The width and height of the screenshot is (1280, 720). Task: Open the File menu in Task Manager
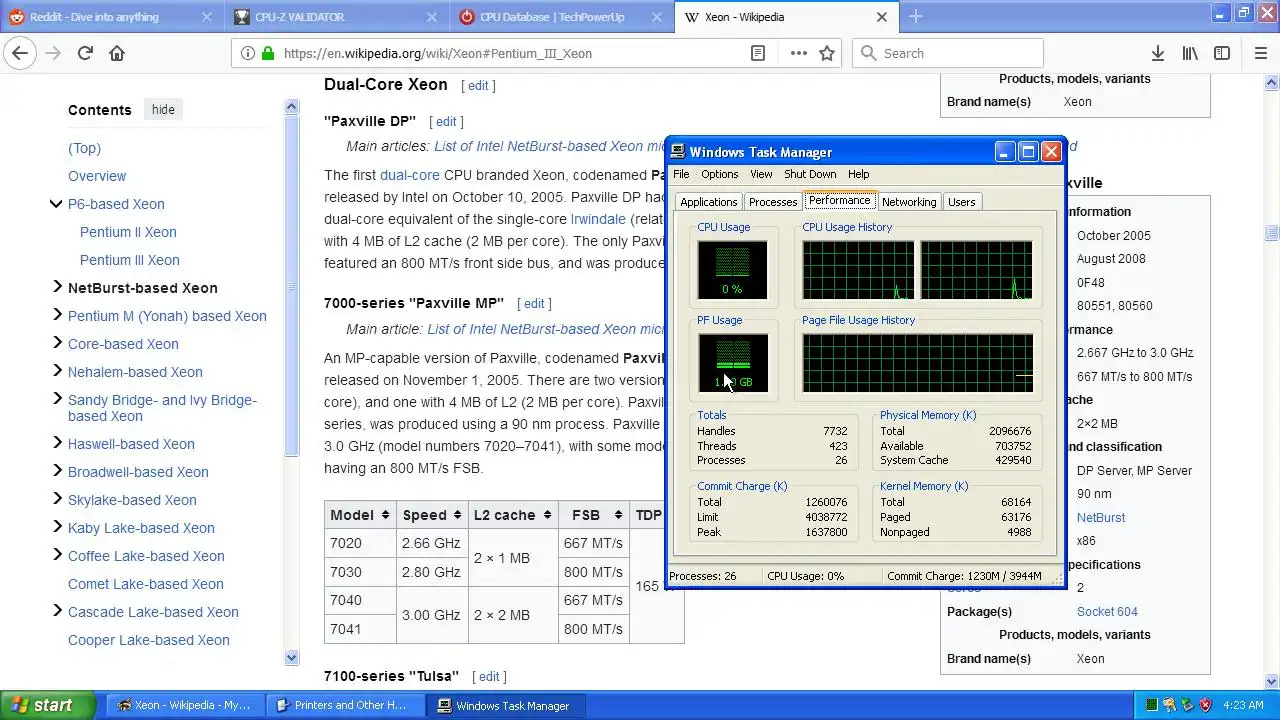point(681,174)
